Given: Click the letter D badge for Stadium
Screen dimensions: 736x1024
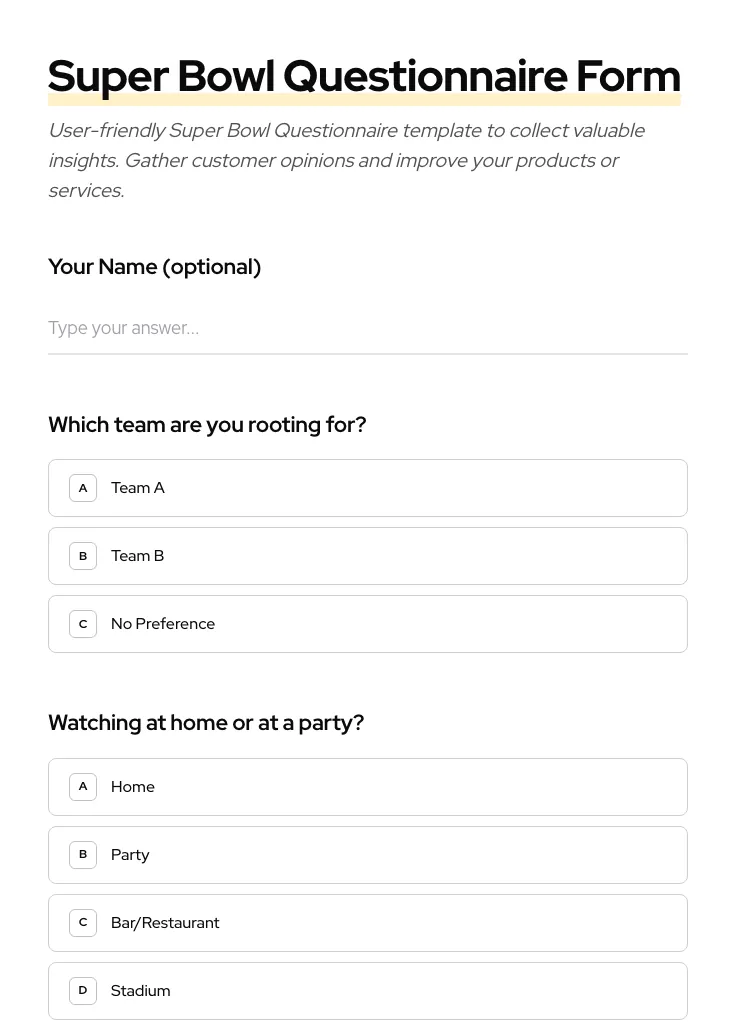Looking at the screenshot, I should click(83, 990).
